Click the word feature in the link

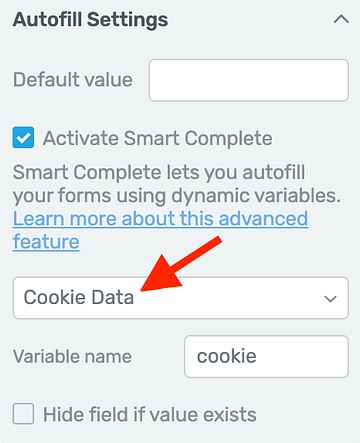click(46, 241)
